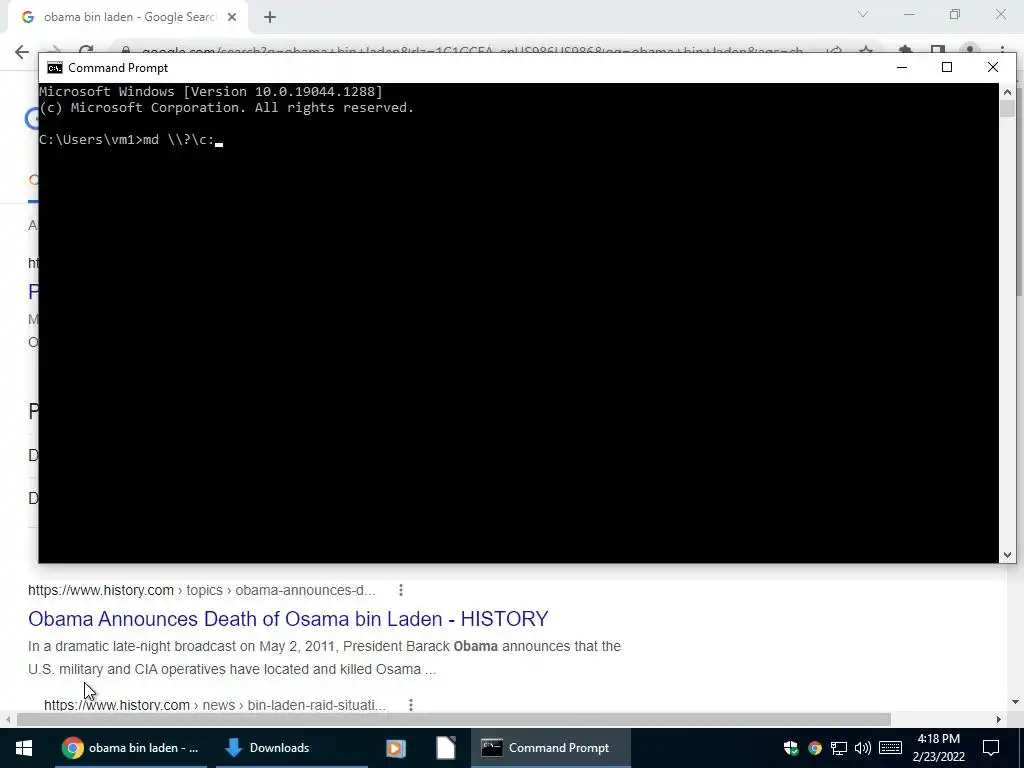Click Command Prompt taskbar button
The image size is (1024, 768).
point(551,748)
